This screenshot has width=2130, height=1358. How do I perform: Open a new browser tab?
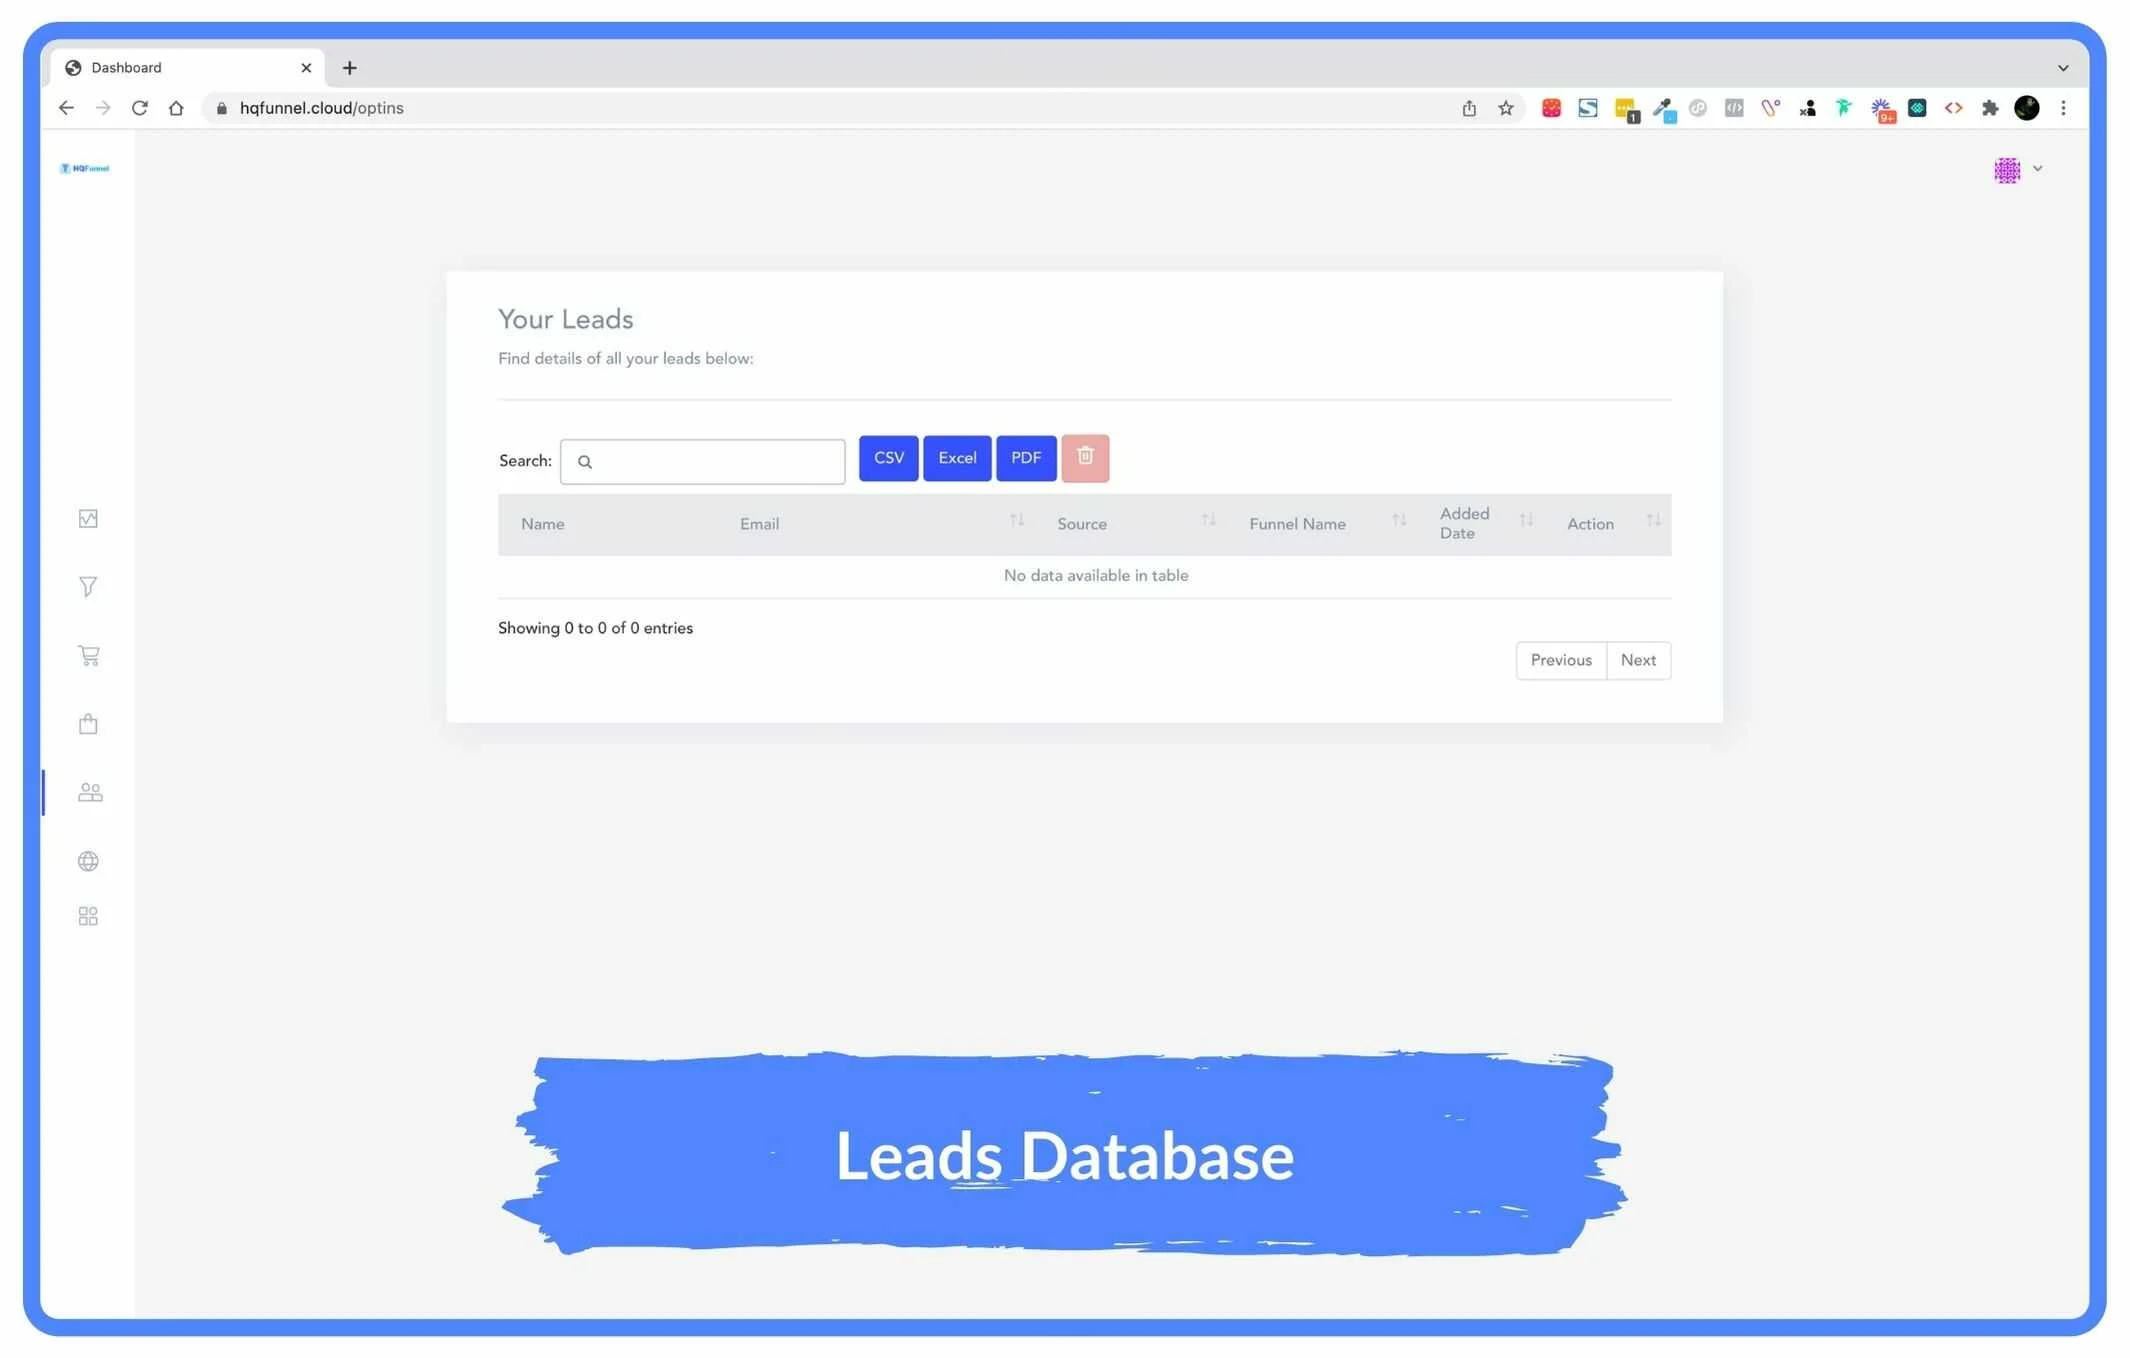click(x=349, y=68)
